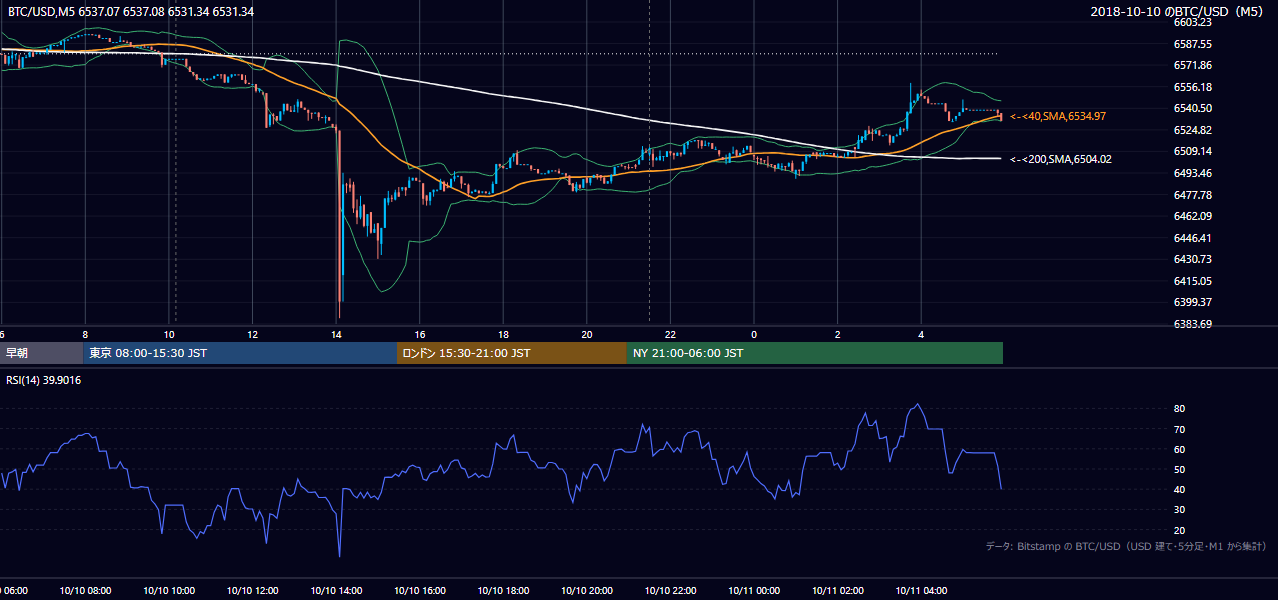
Task: Click the 10/10 20:00 time label
Action: pos(587,591)
